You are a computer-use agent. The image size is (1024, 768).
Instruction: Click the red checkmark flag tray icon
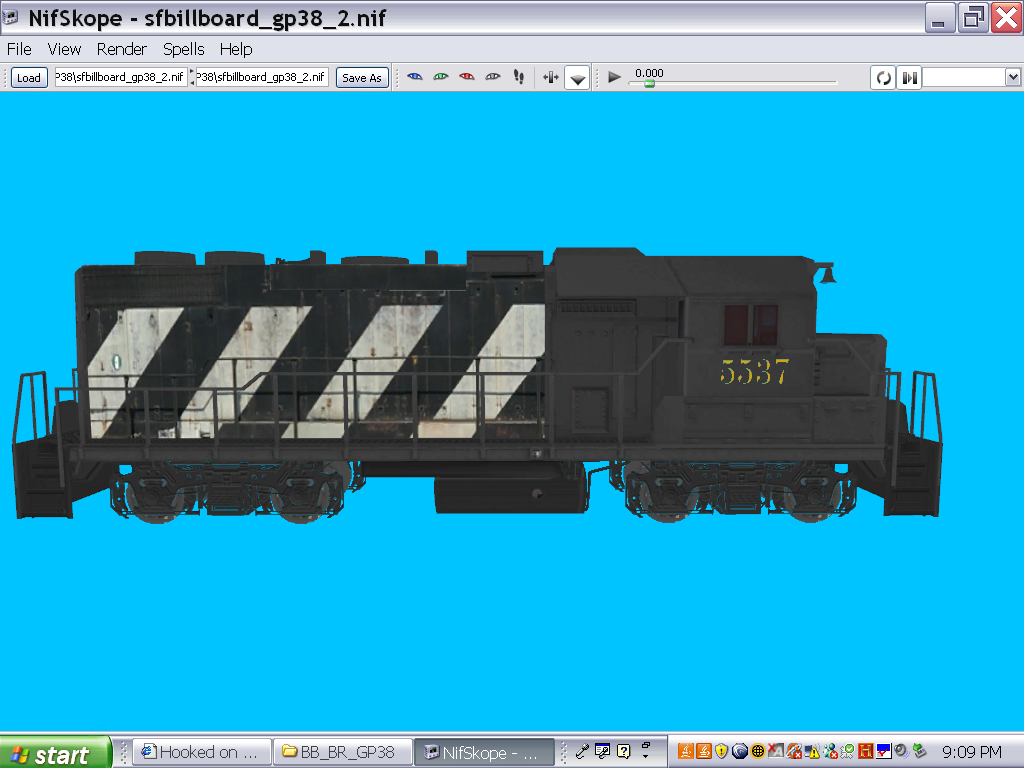(x=884, y=752)
